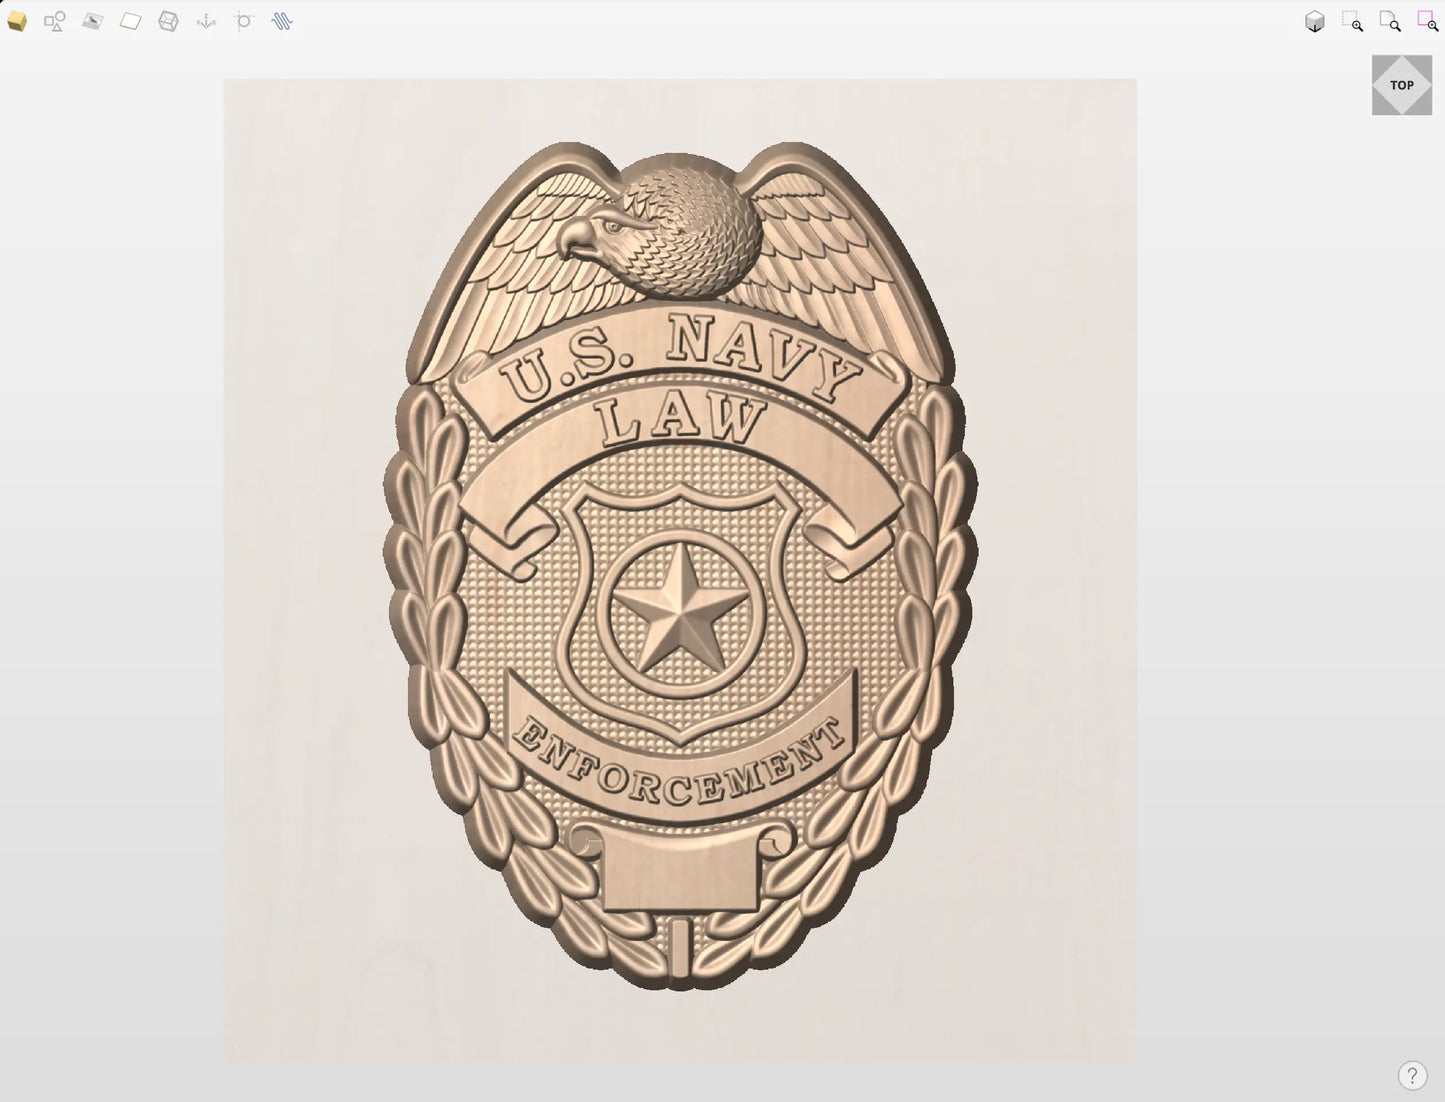1445x1102 pixels.
Task: Click the view cube's upper-left corner
Action: pos(1379,62)
